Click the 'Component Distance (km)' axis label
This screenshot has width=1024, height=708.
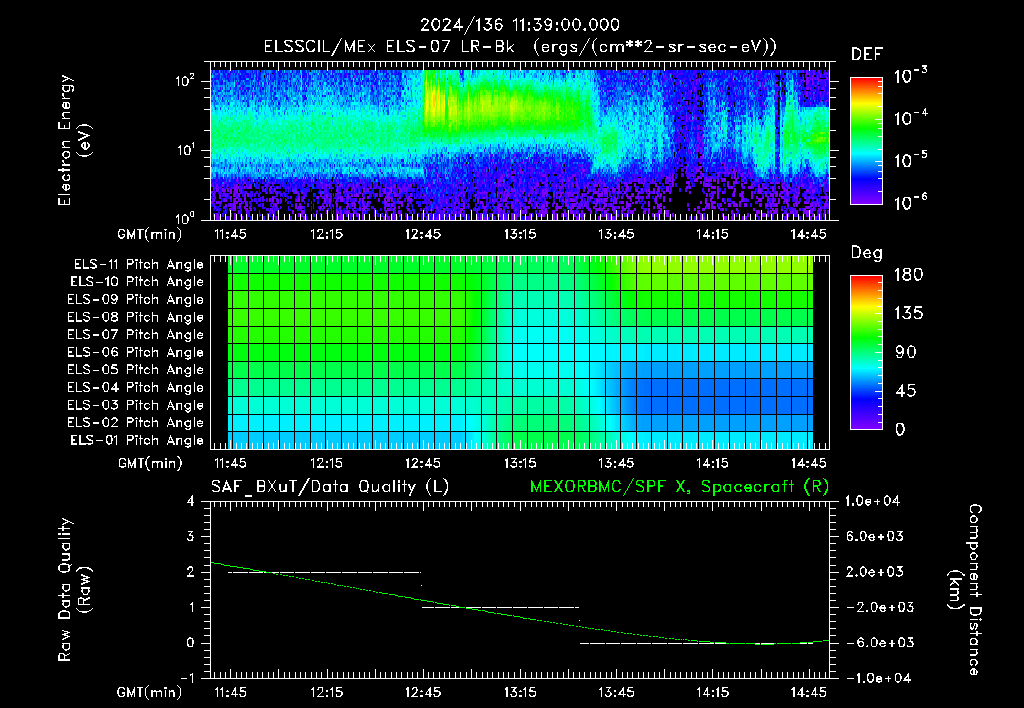click(x=965, y=589)
